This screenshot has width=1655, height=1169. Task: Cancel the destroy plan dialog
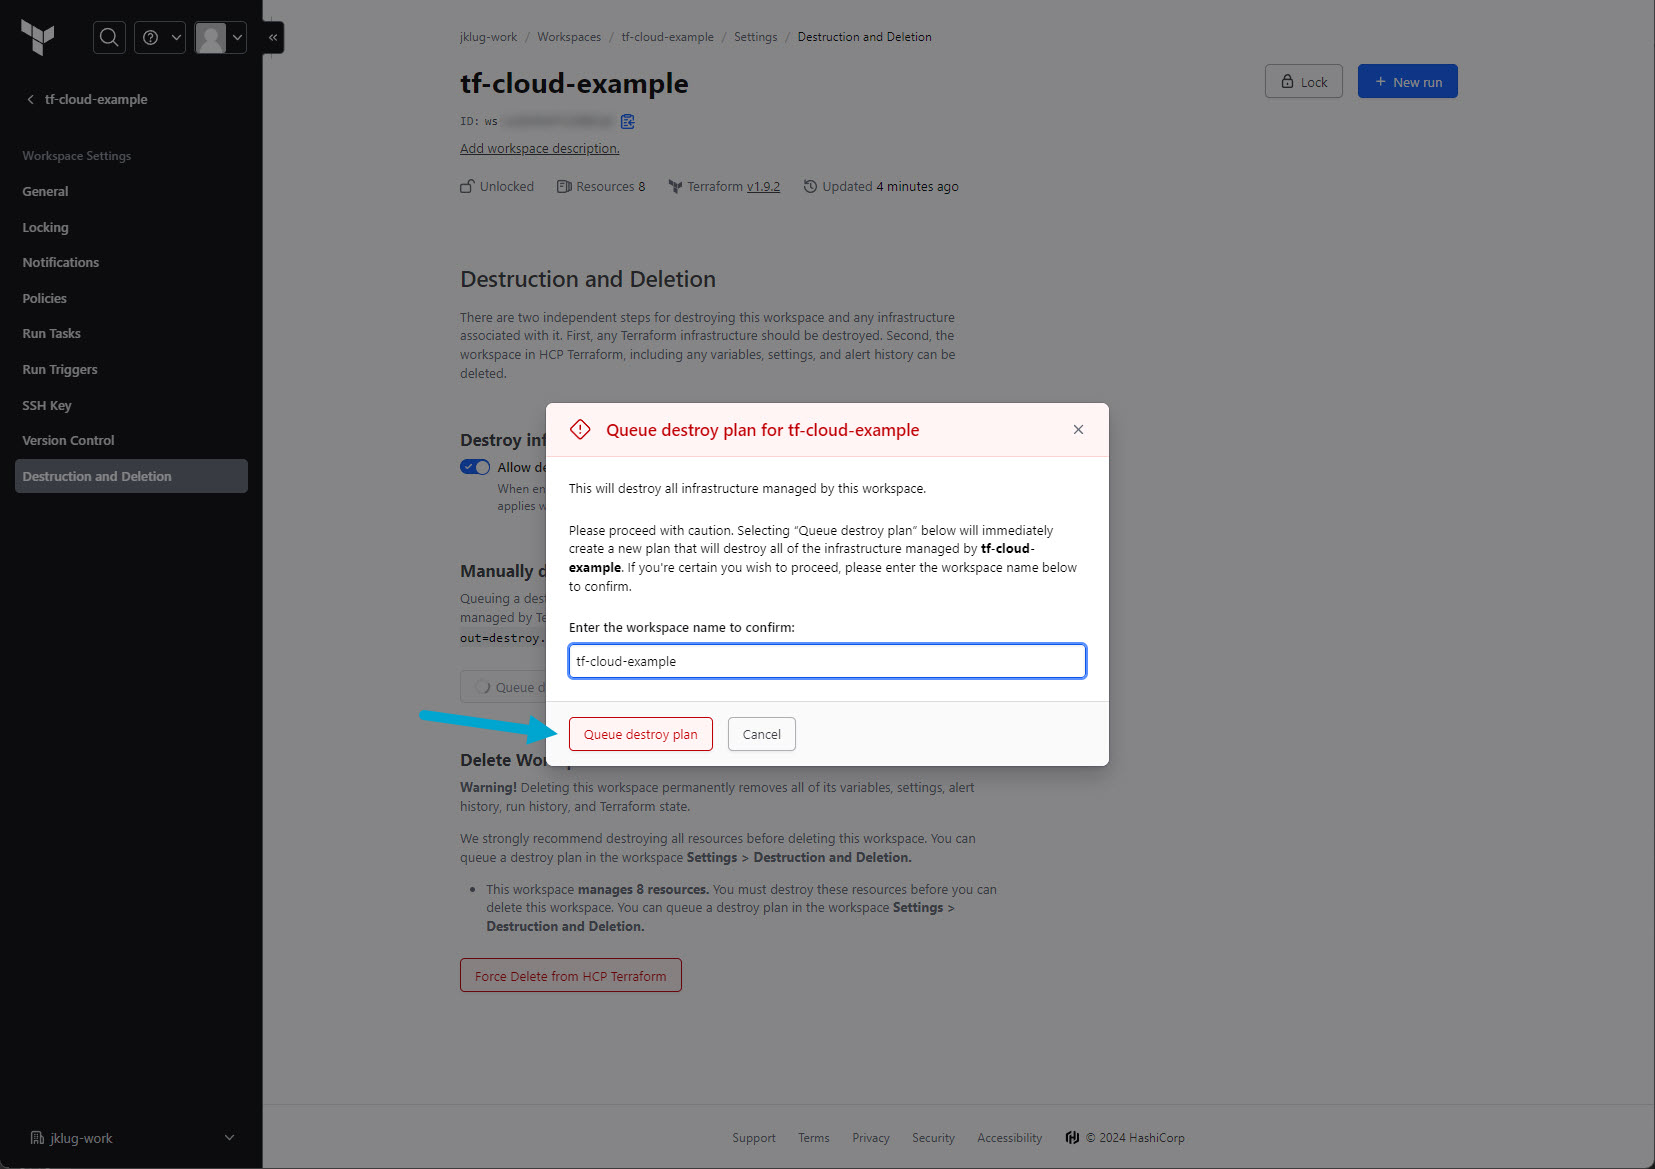tap(761, 734)
